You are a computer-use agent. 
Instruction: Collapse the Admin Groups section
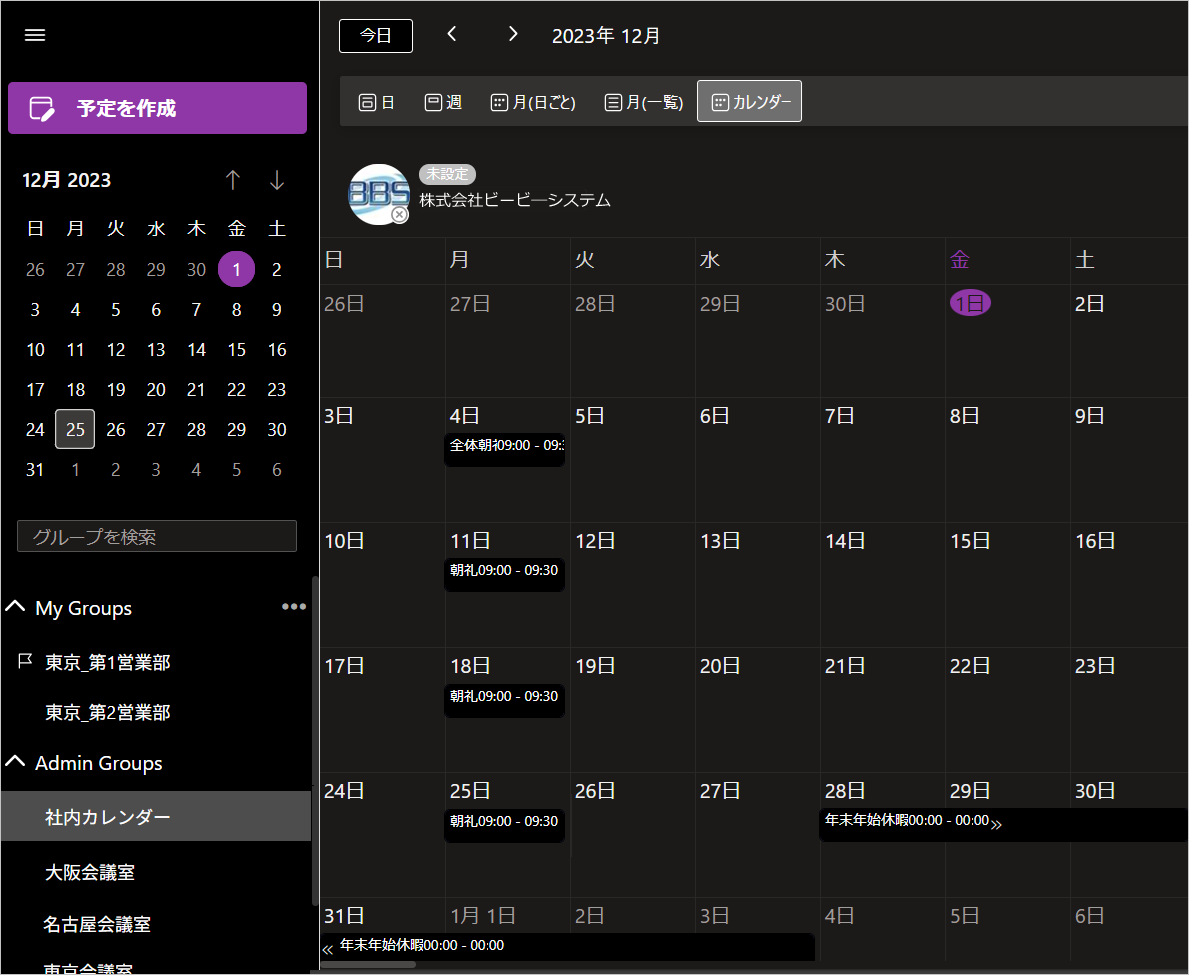pyautogui.click(x=15, y=761)
